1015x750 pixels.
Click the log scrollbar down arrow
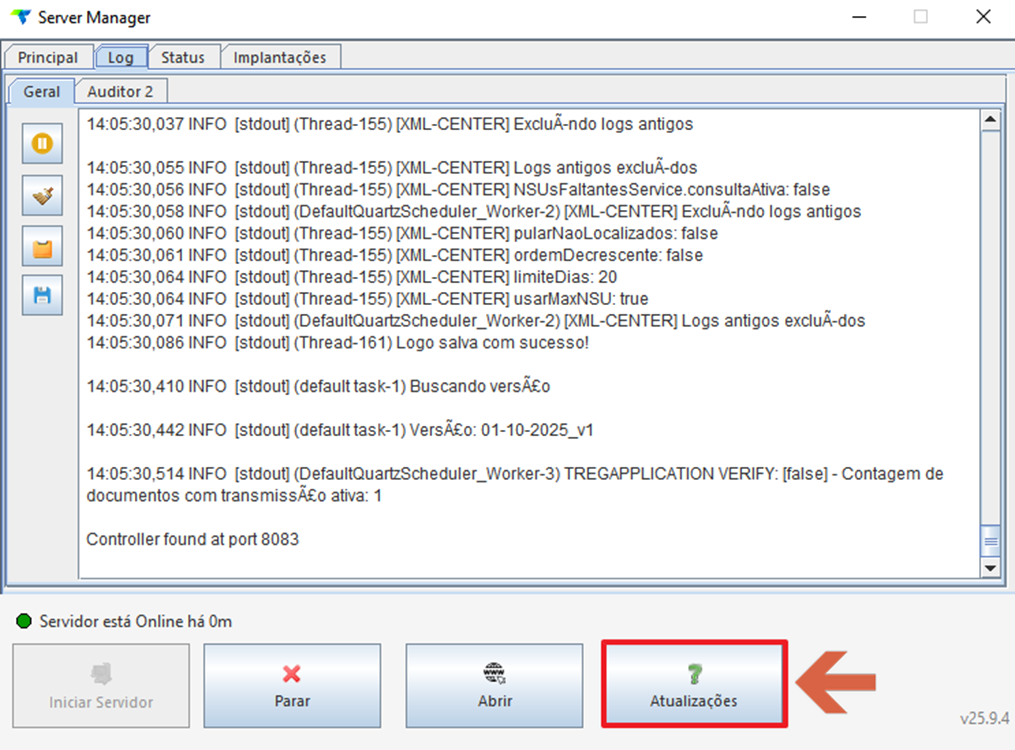click(990, 568)
